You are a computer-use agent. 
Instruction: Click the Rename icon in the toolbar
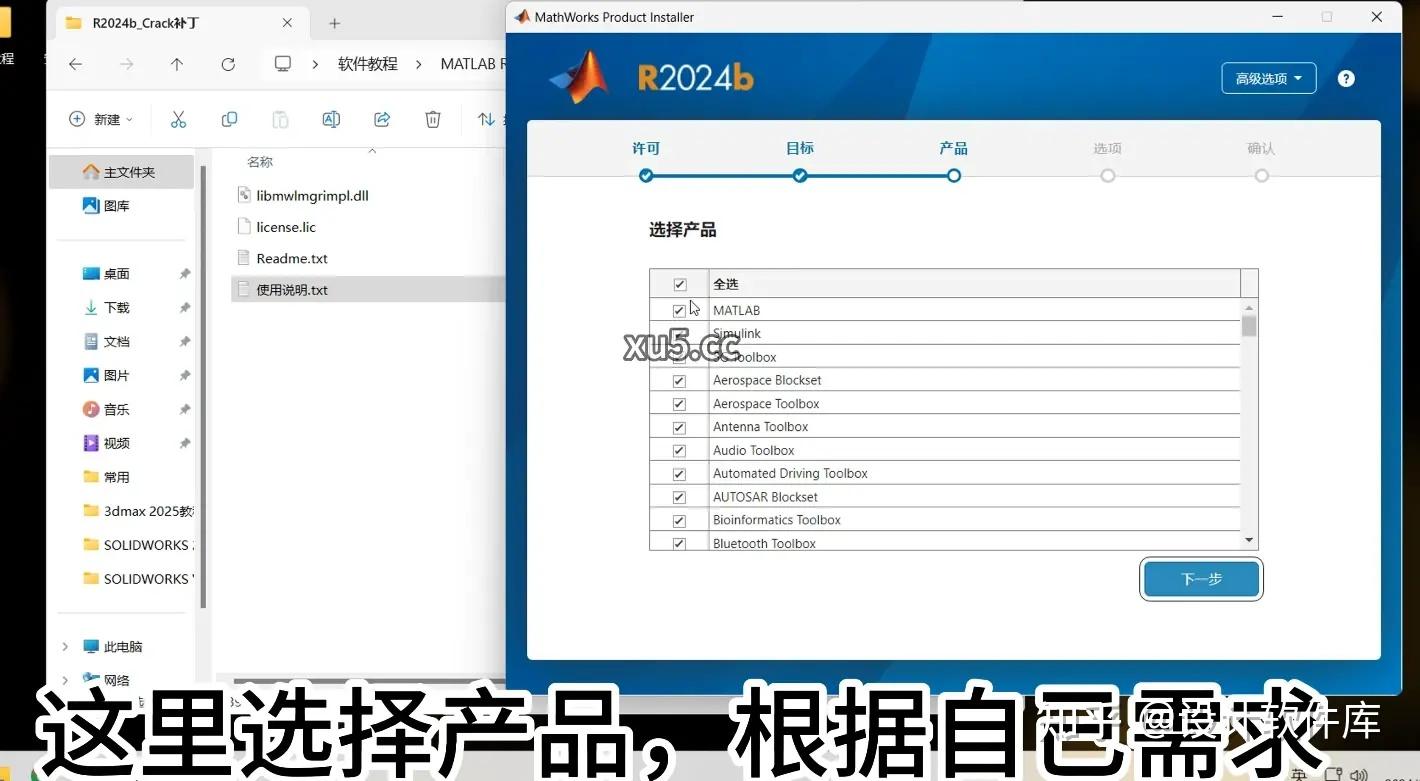coord(331,119)
